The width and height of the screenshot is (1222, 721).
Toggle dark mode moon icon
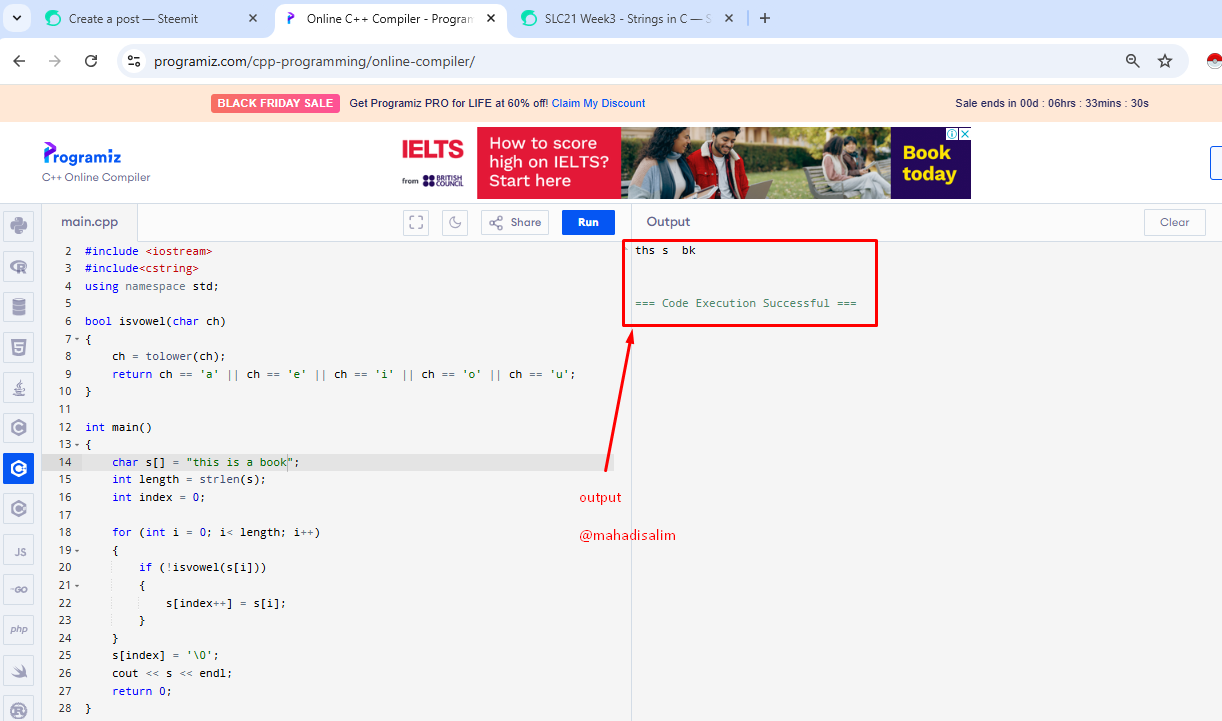coord(455,222)
